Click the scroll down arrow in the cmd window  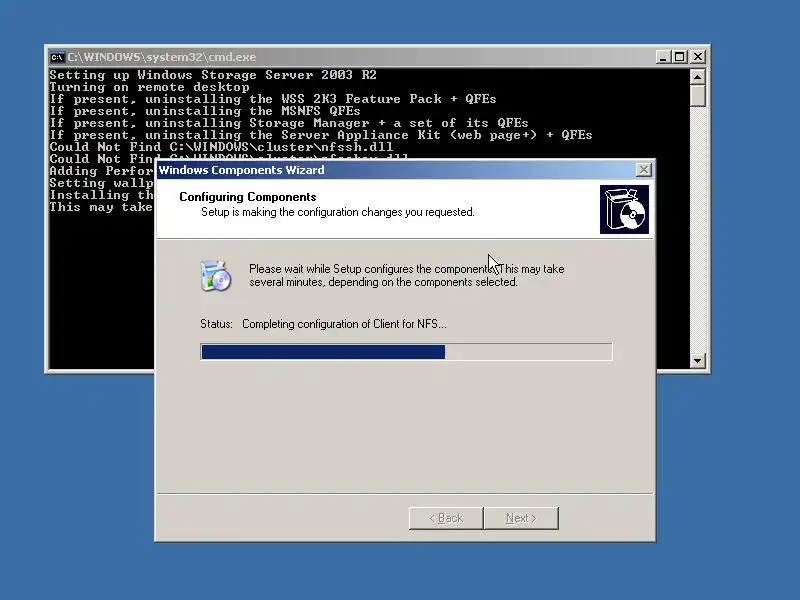pos(697,361)
